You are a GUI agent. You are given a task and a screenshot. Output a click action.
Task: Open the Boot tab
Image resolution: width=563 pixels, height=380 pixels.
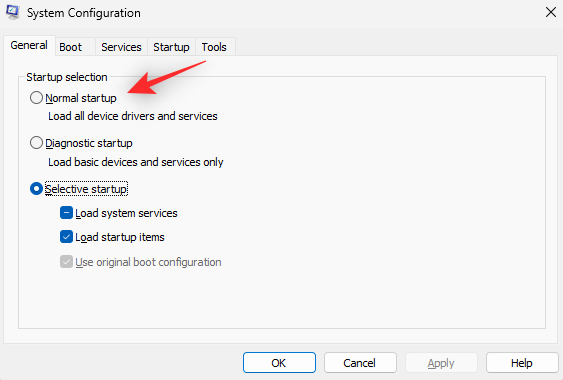pos(71,47)
